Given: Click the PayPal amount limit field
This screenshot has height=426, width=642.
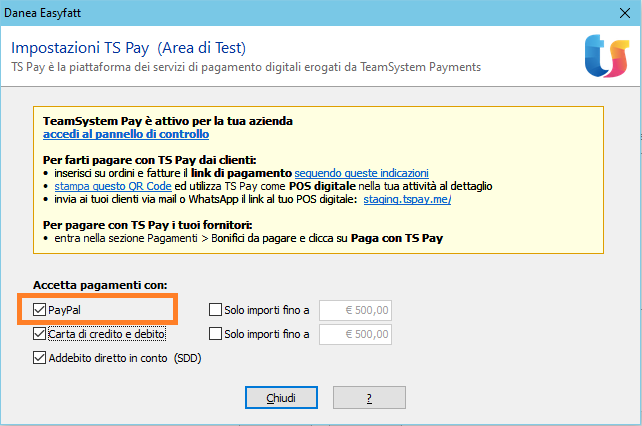Looking at the screenshot, I should pos(355,310).
